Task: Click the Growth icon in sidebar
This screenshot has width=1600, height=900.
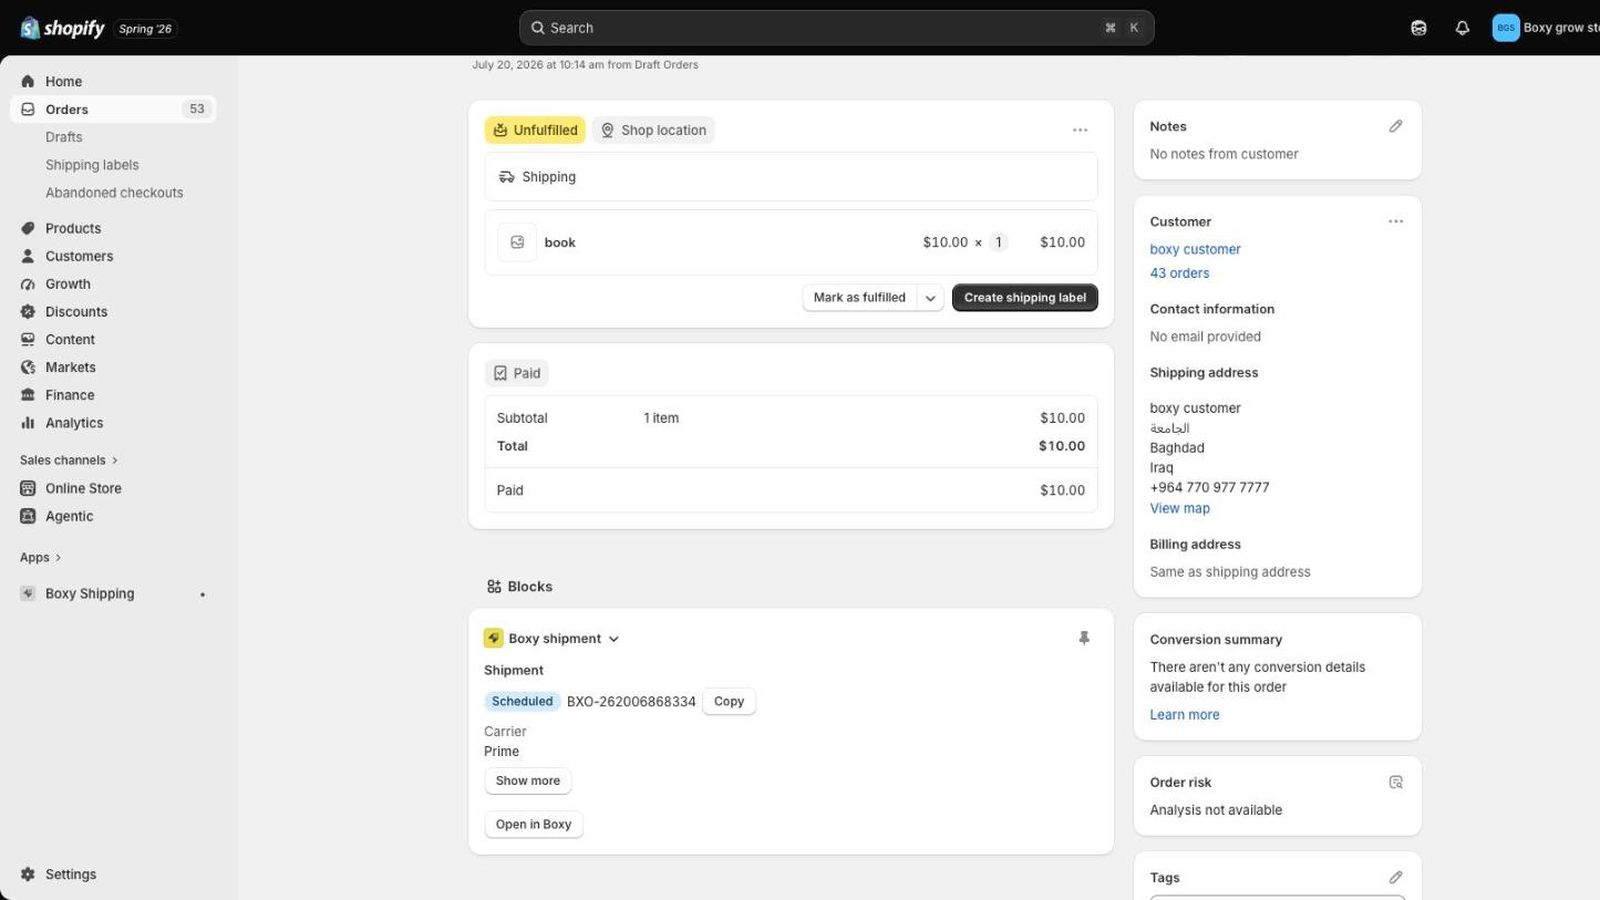Action: [28, 284]
